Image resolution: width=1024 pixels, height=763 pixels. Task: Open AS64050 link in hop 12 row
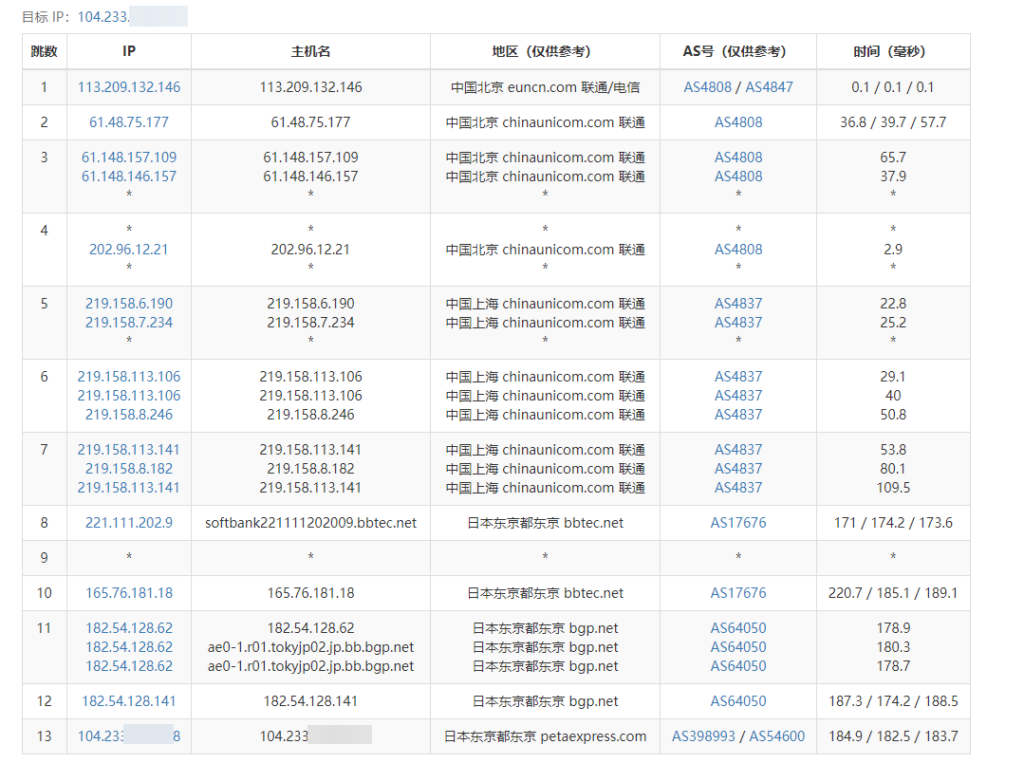click(738, 701)
